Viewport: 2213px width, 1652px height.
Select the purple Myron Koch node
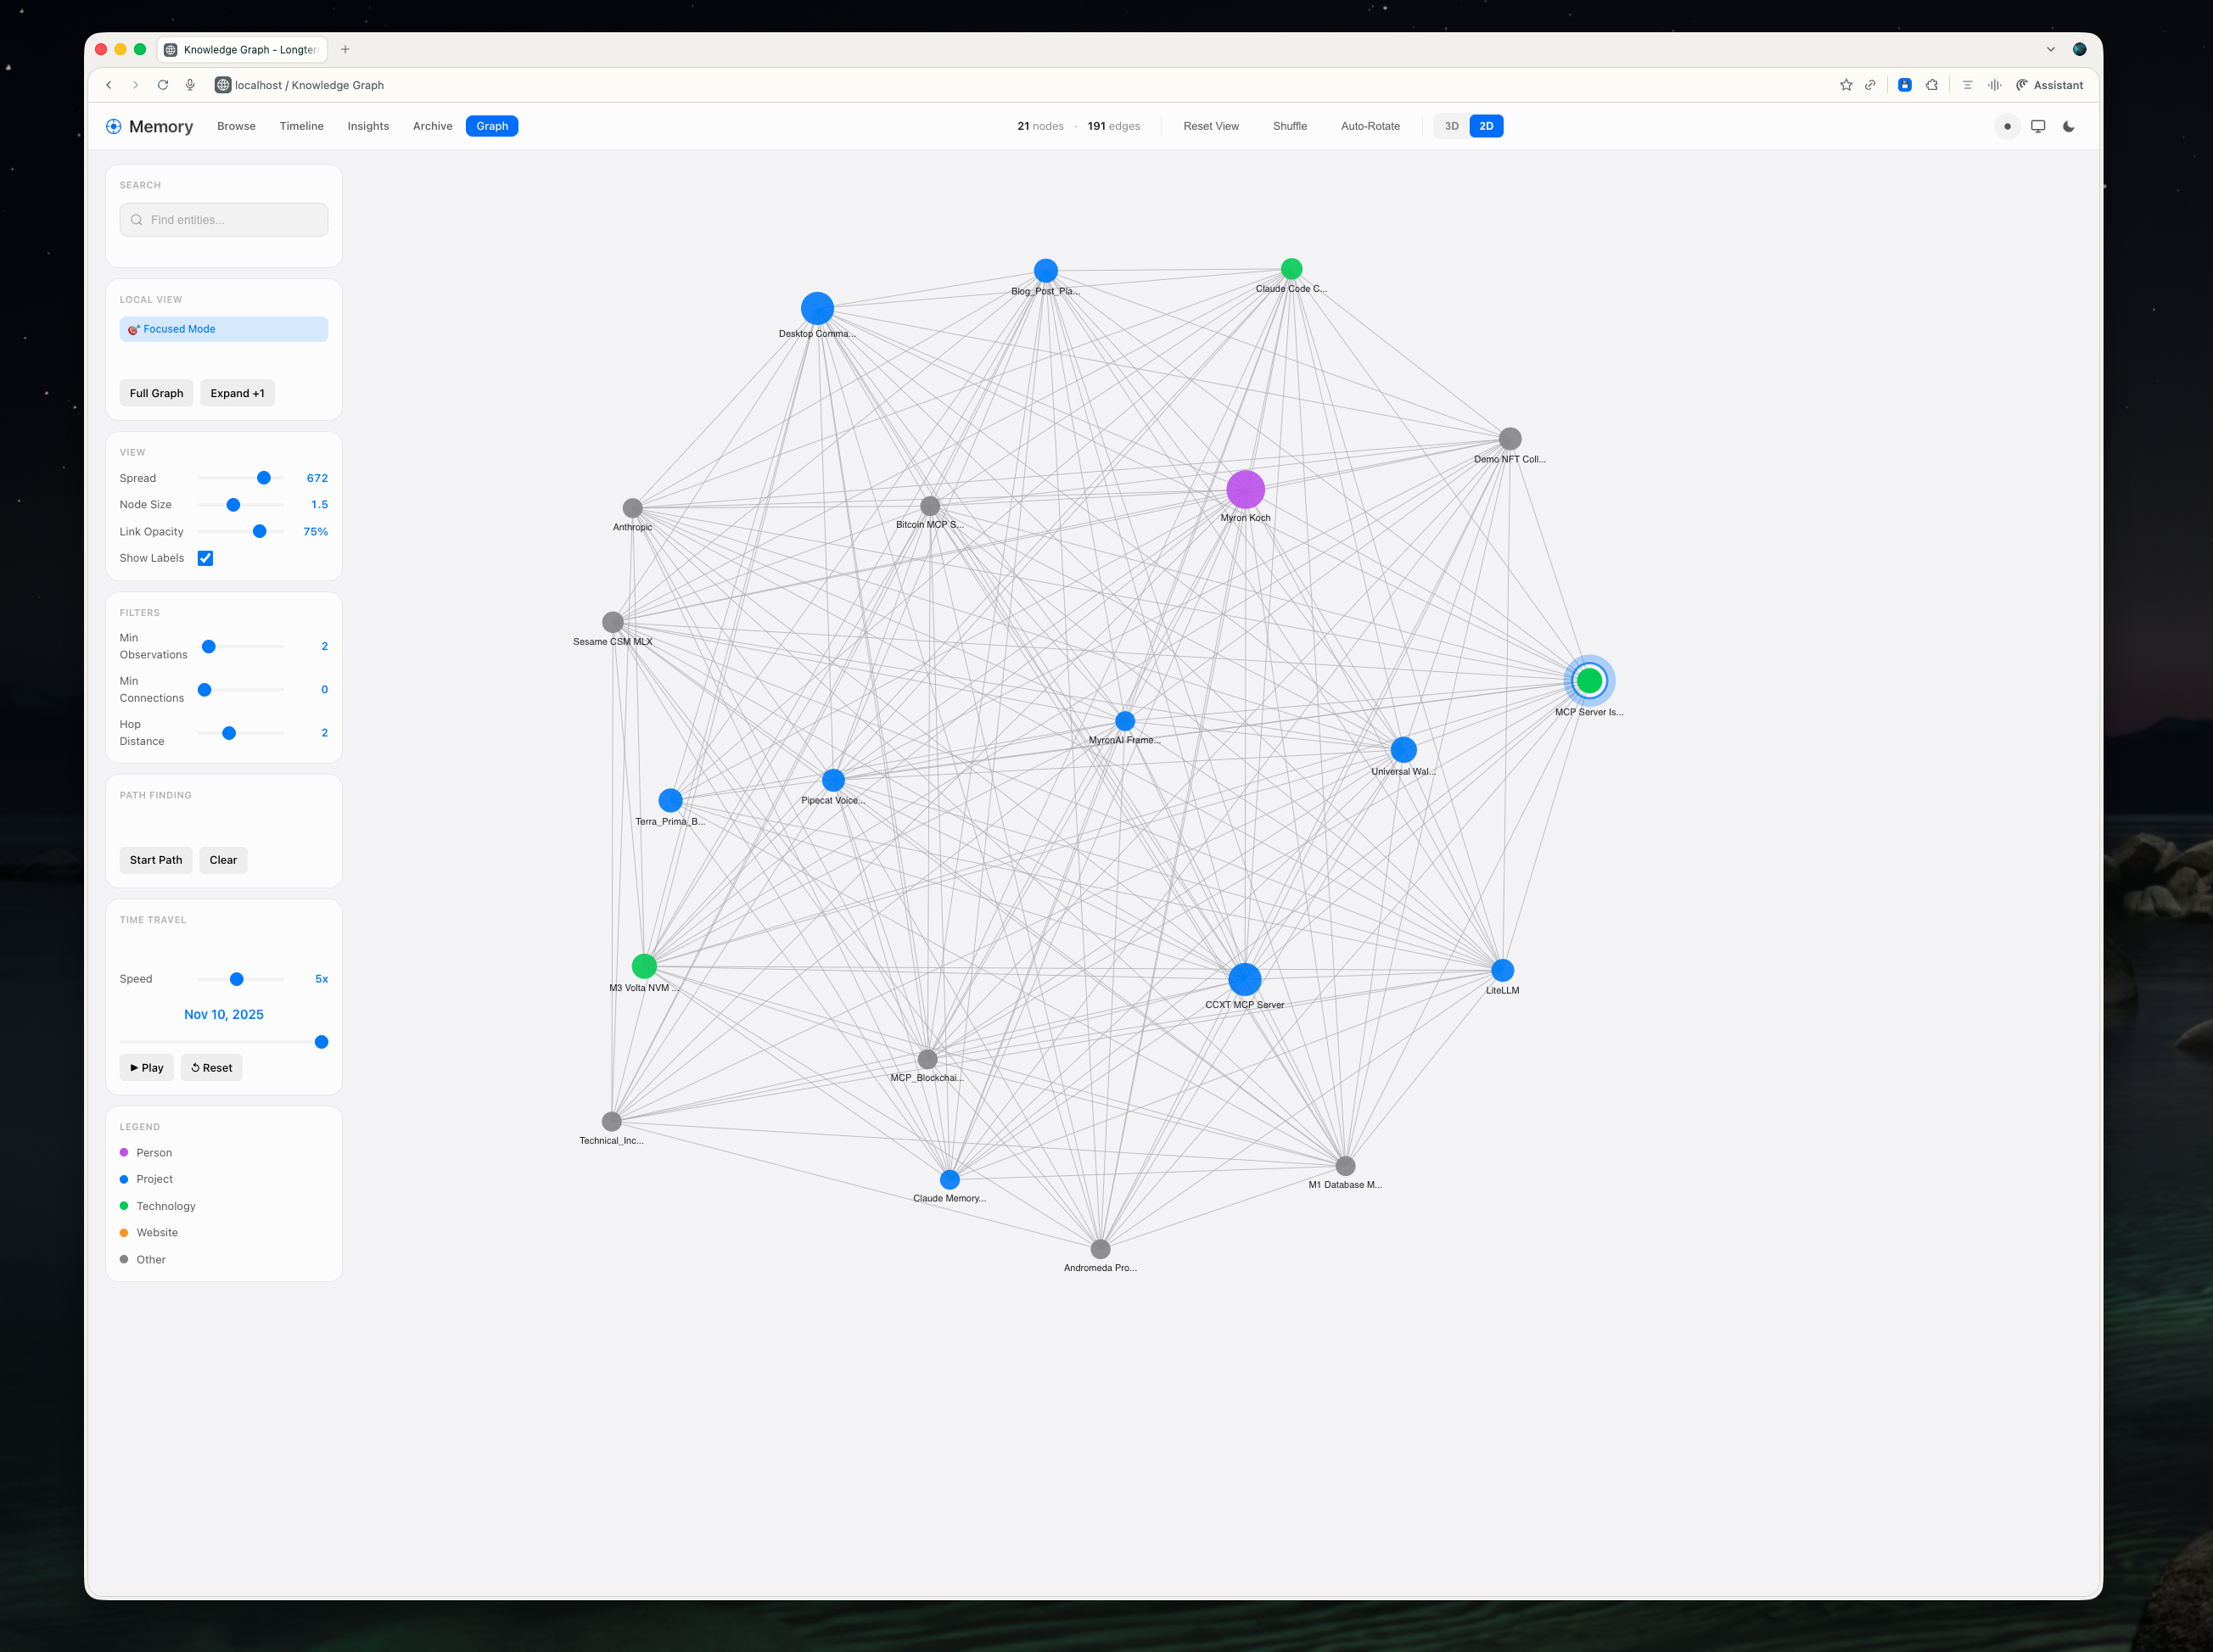1245,490
